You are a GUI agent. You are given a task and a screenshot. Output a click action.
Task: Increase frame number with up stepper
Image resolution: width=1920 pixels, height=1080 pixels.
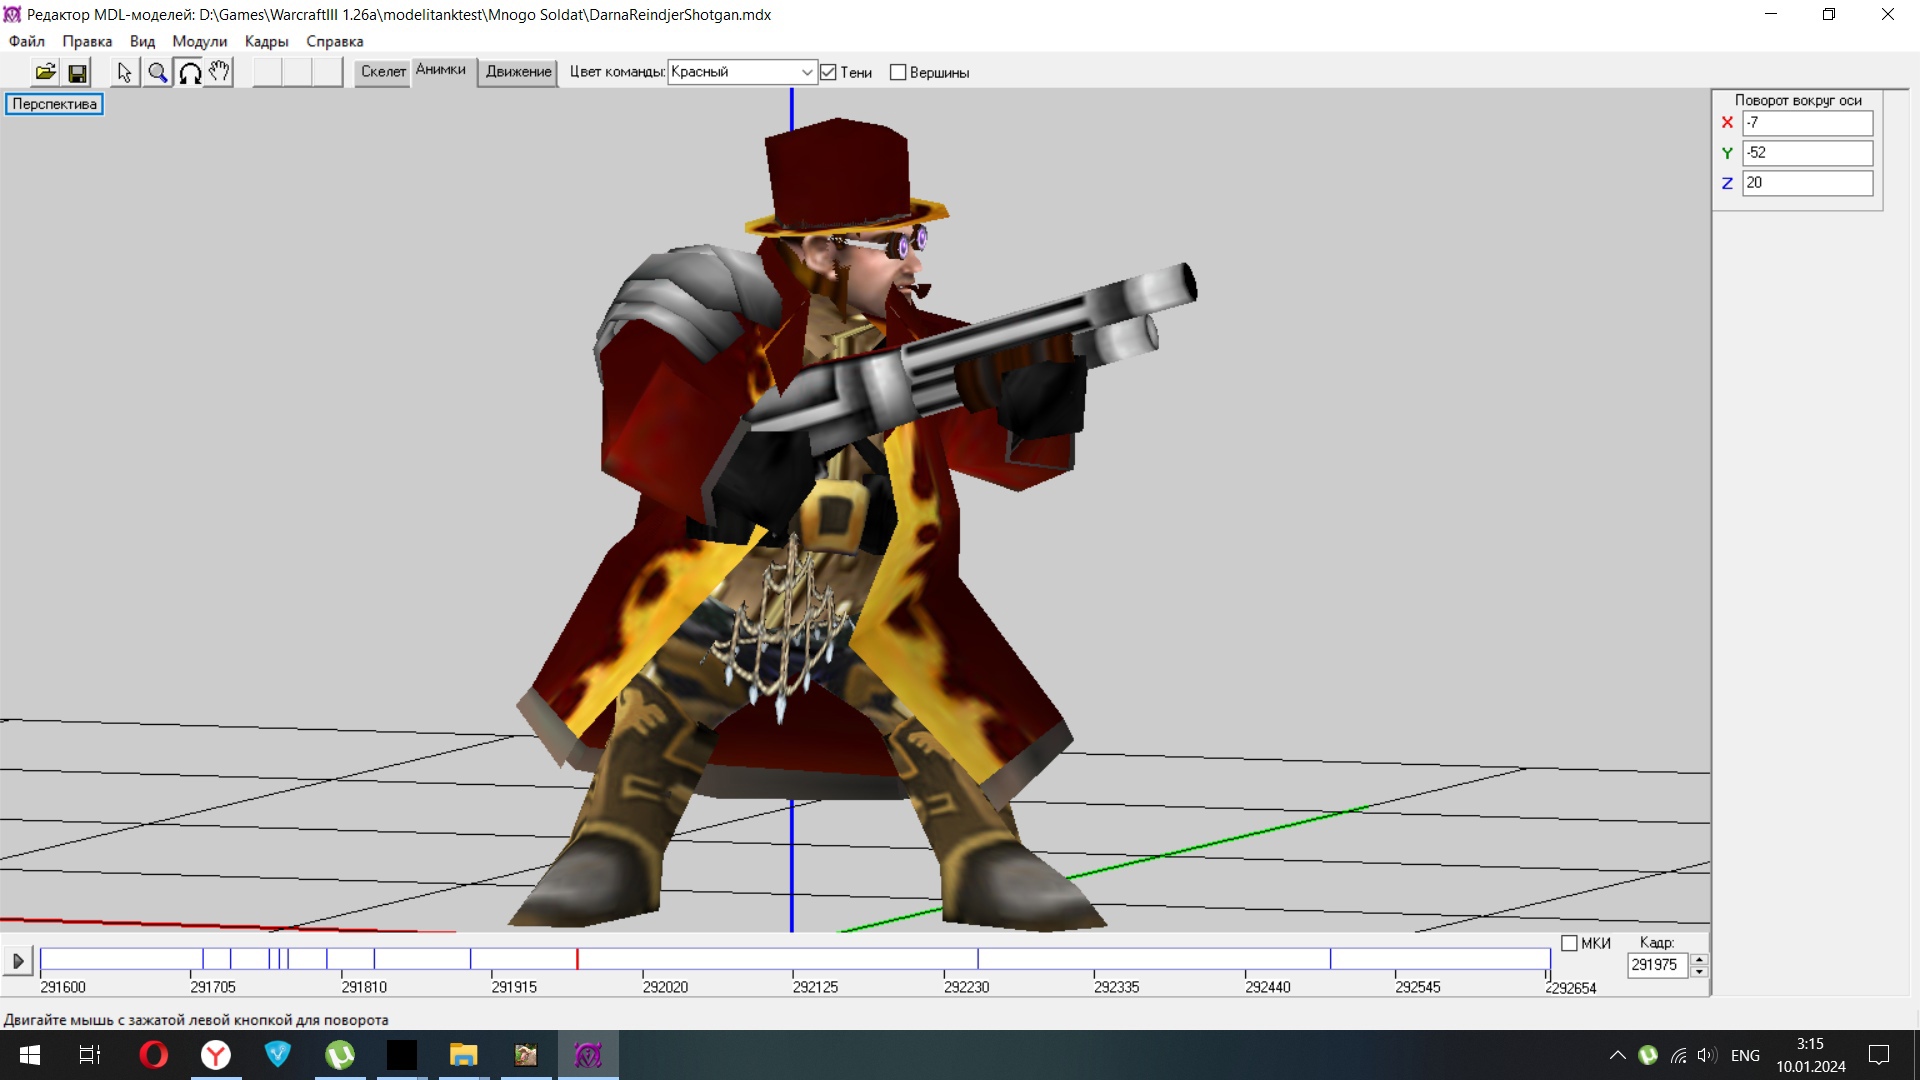(1698, 959)
